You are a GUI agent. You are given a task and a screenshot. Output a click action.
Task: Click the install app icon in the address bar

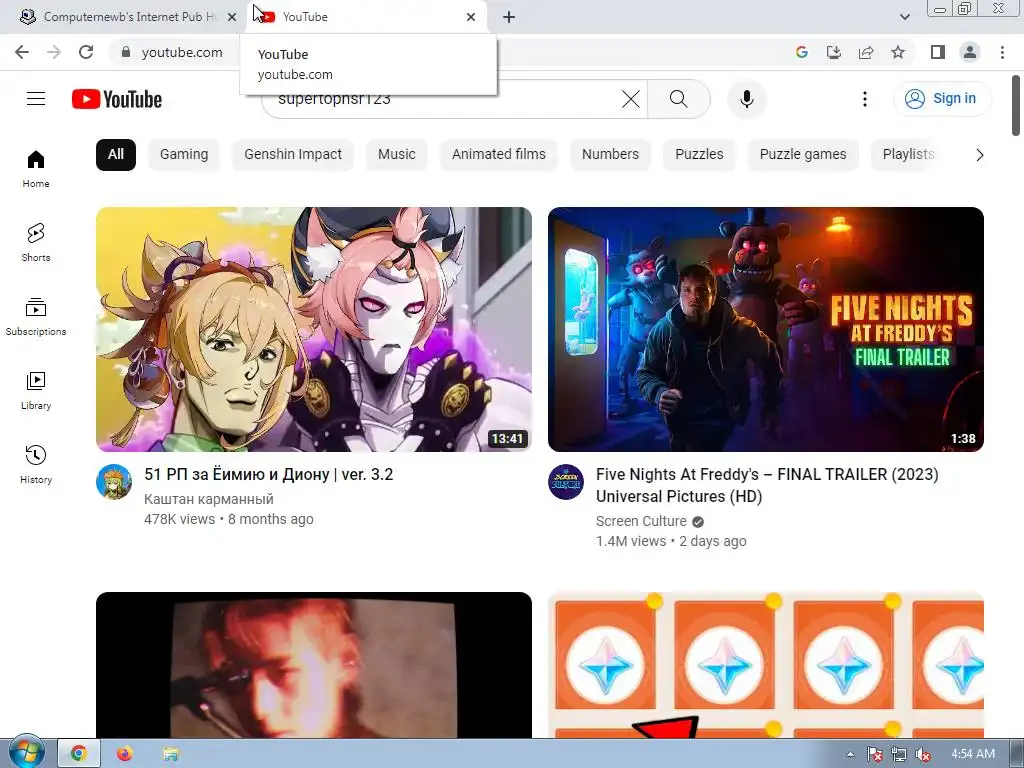[834, 52]
